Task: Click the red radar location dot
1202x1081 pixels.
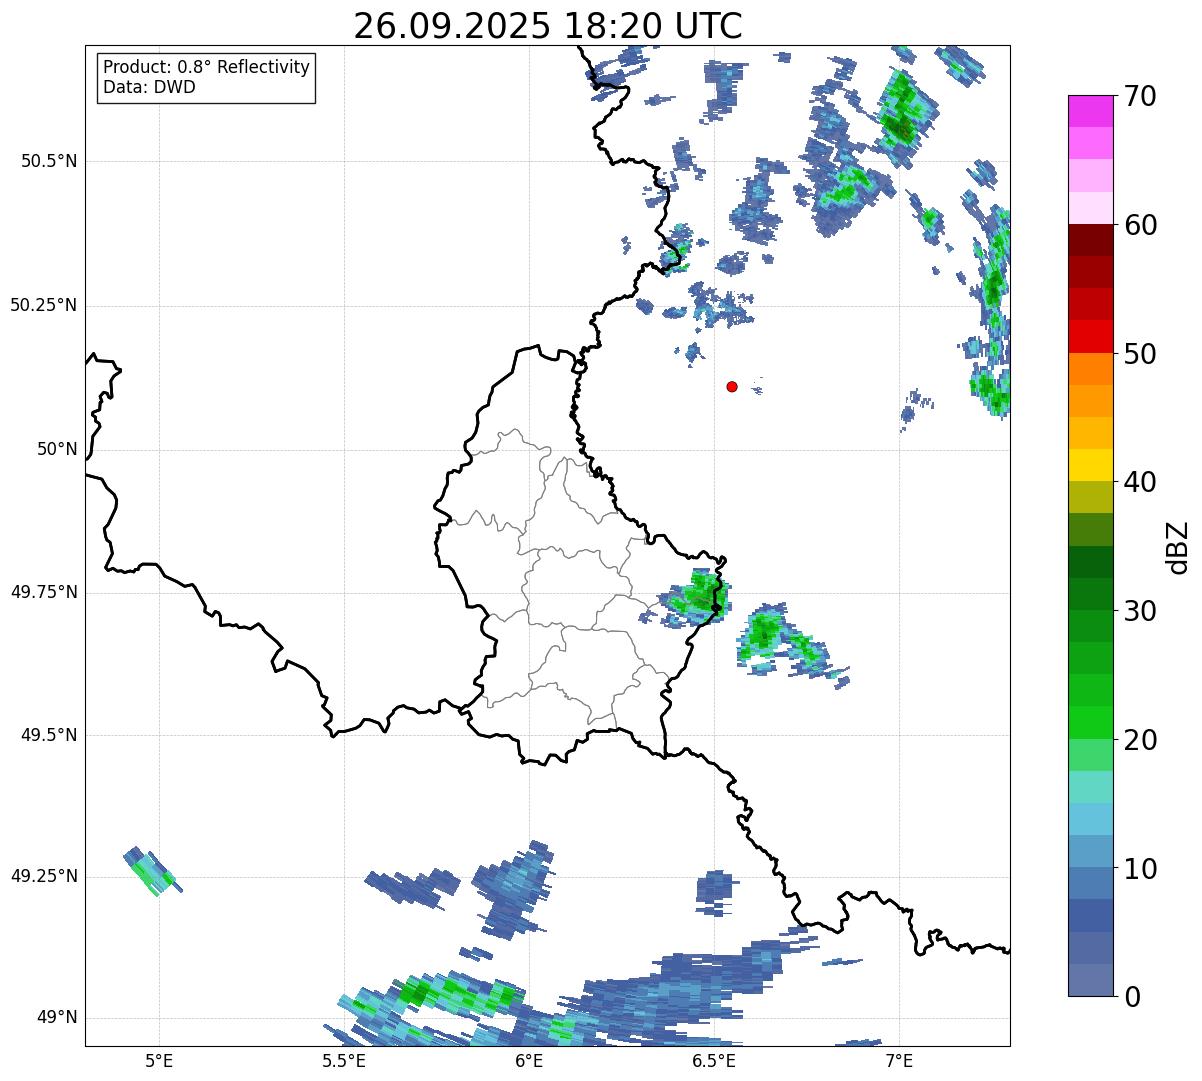Action: click(732, 386)
